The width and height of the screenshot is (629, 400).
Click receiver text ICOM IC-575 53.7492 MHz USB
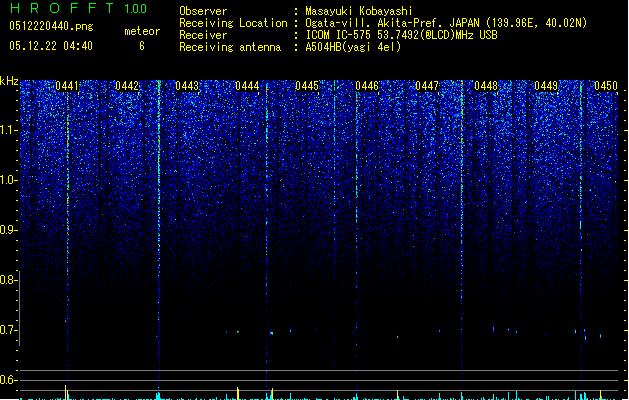401,35
